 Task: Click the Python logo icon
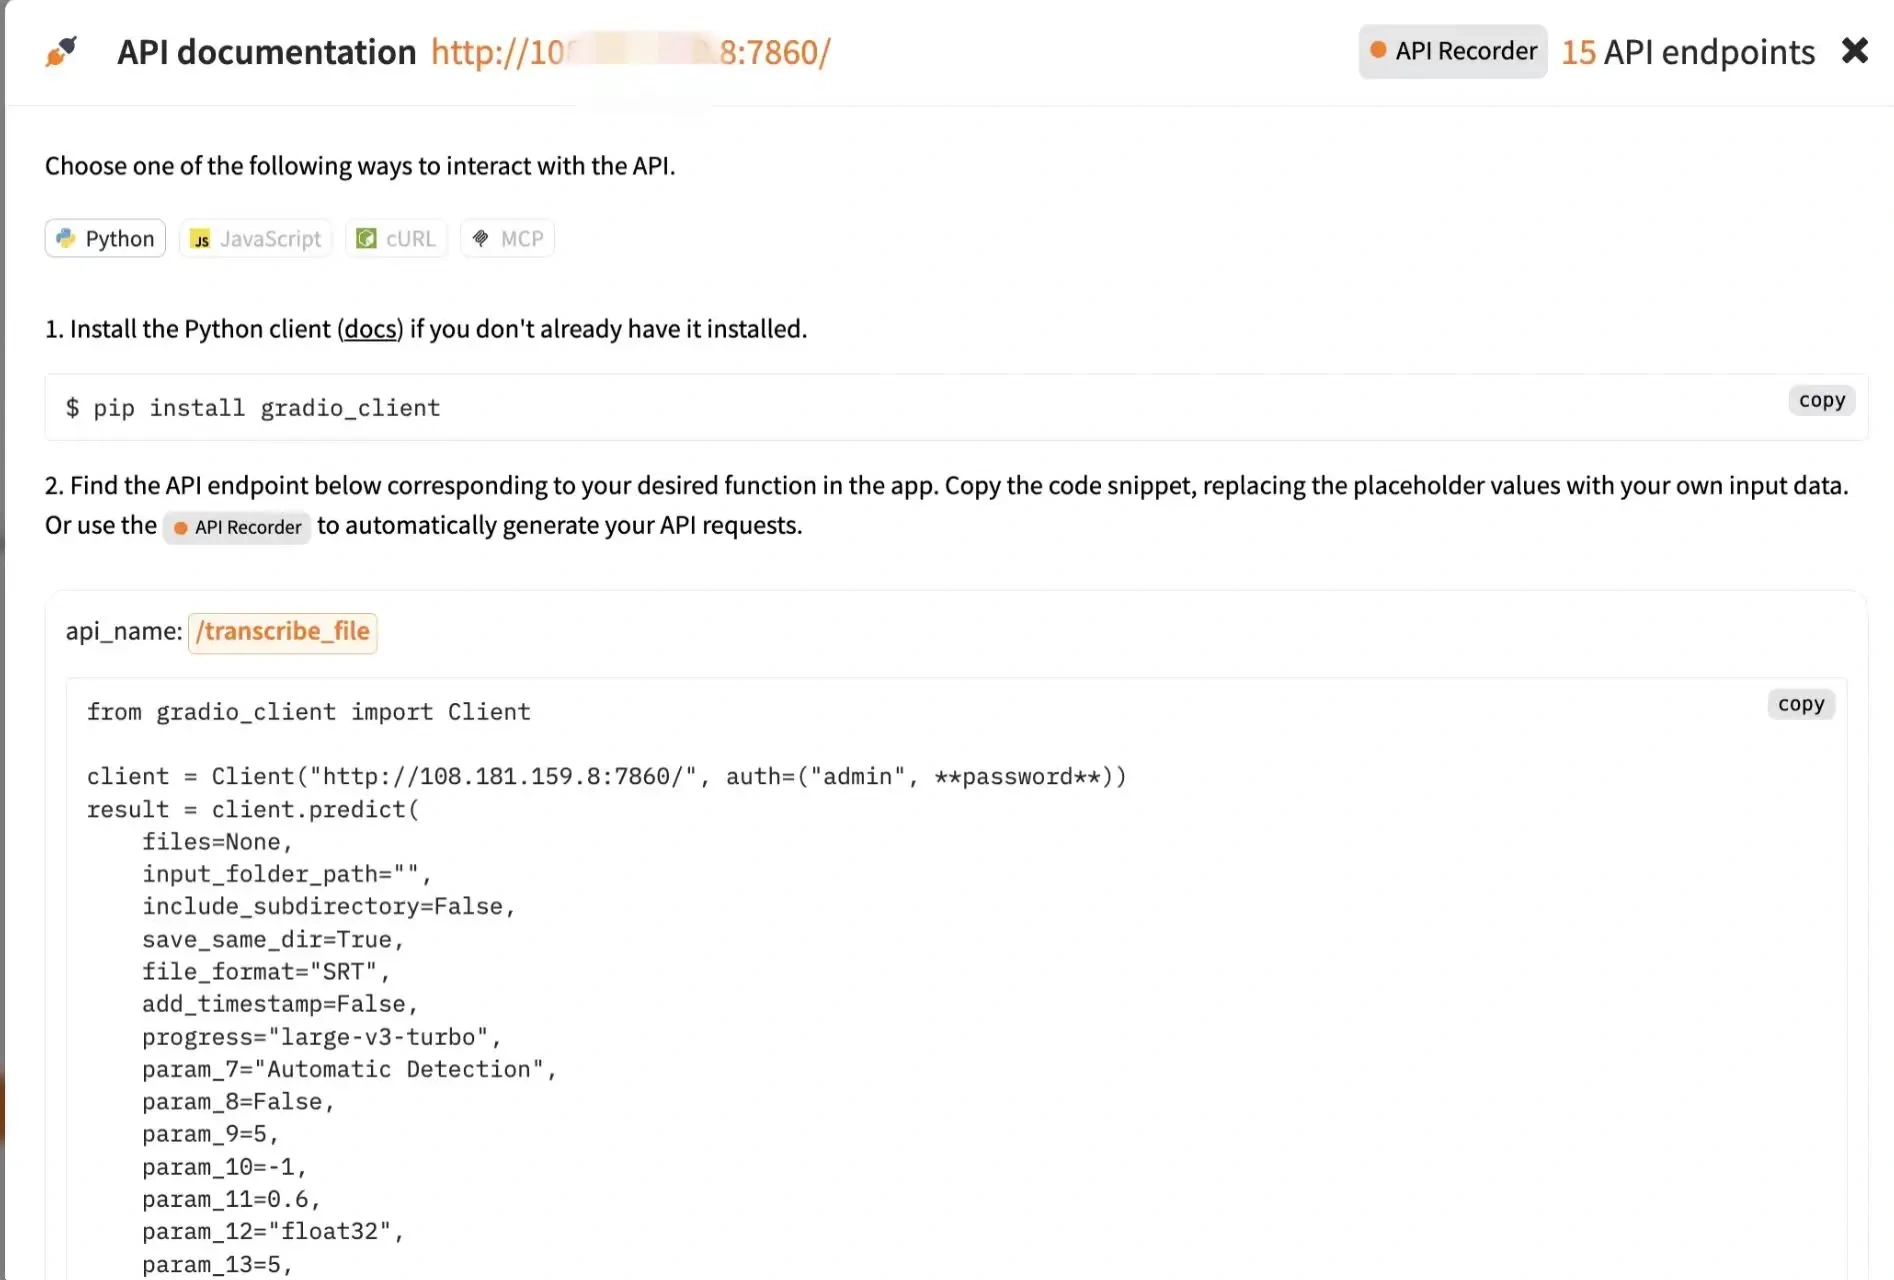tap(66, 238)
